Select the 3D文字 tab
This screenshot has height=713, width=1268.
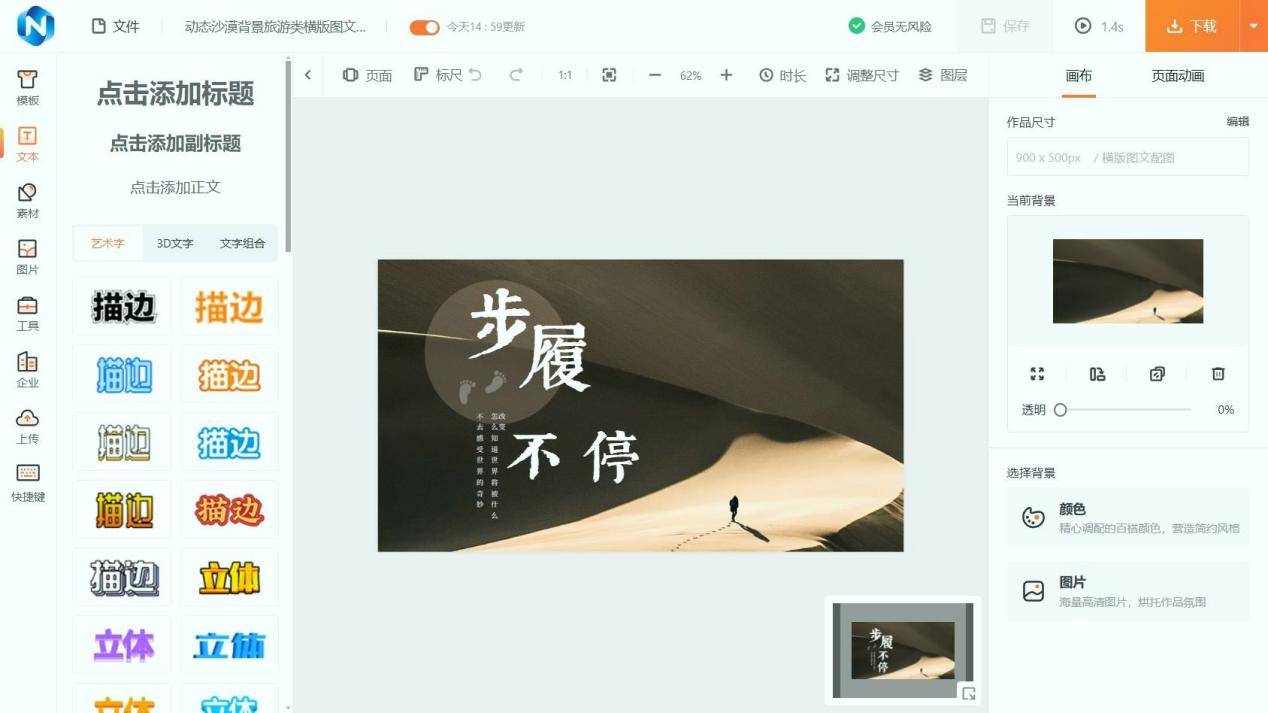click(x=175, y=243)
